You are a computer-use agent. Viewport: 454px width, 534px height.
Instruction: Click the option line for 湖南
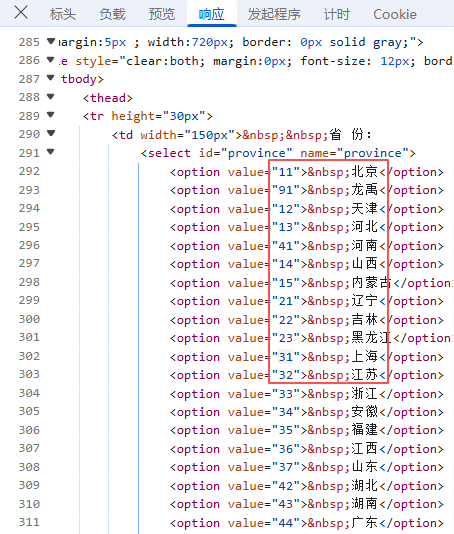point(307,504)
